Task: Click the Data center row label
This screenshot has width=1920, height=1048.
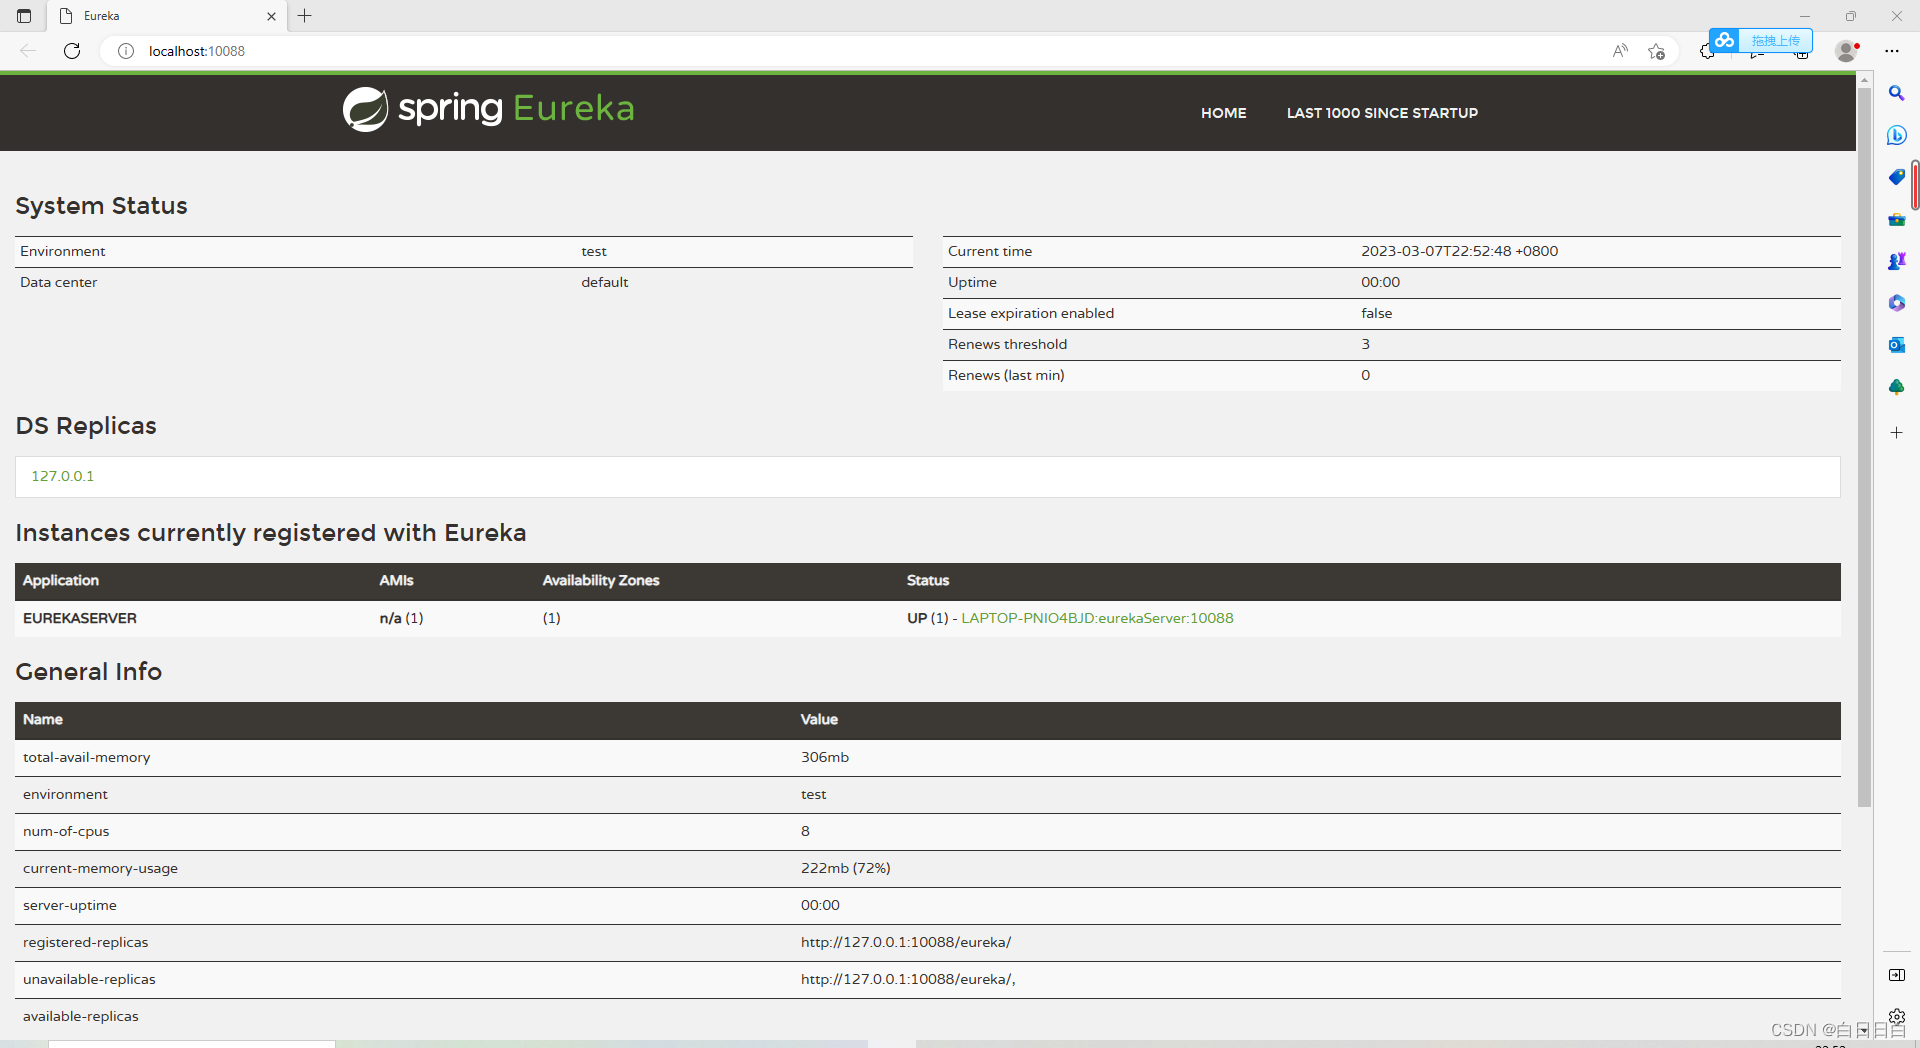Action: [59, 282]
